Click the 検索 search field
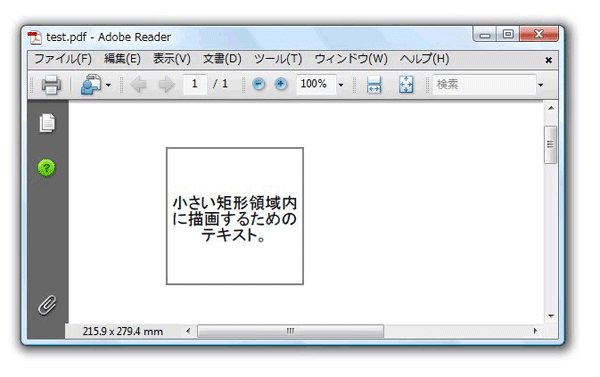The width and height of the screenshot is (600, 377). point(484,84)
